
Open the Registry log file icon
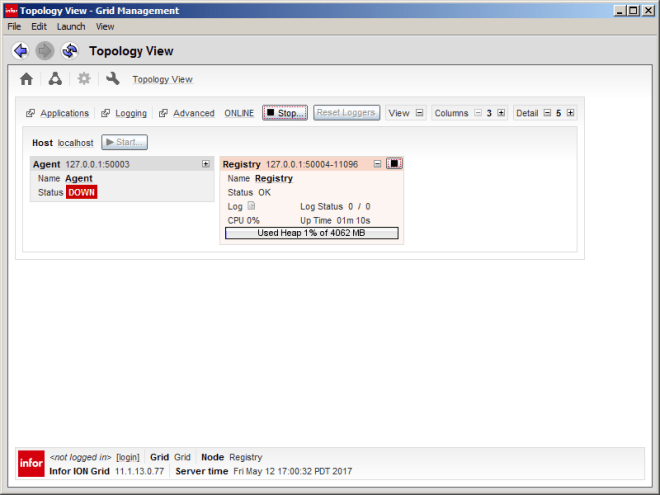coord(252,206)
